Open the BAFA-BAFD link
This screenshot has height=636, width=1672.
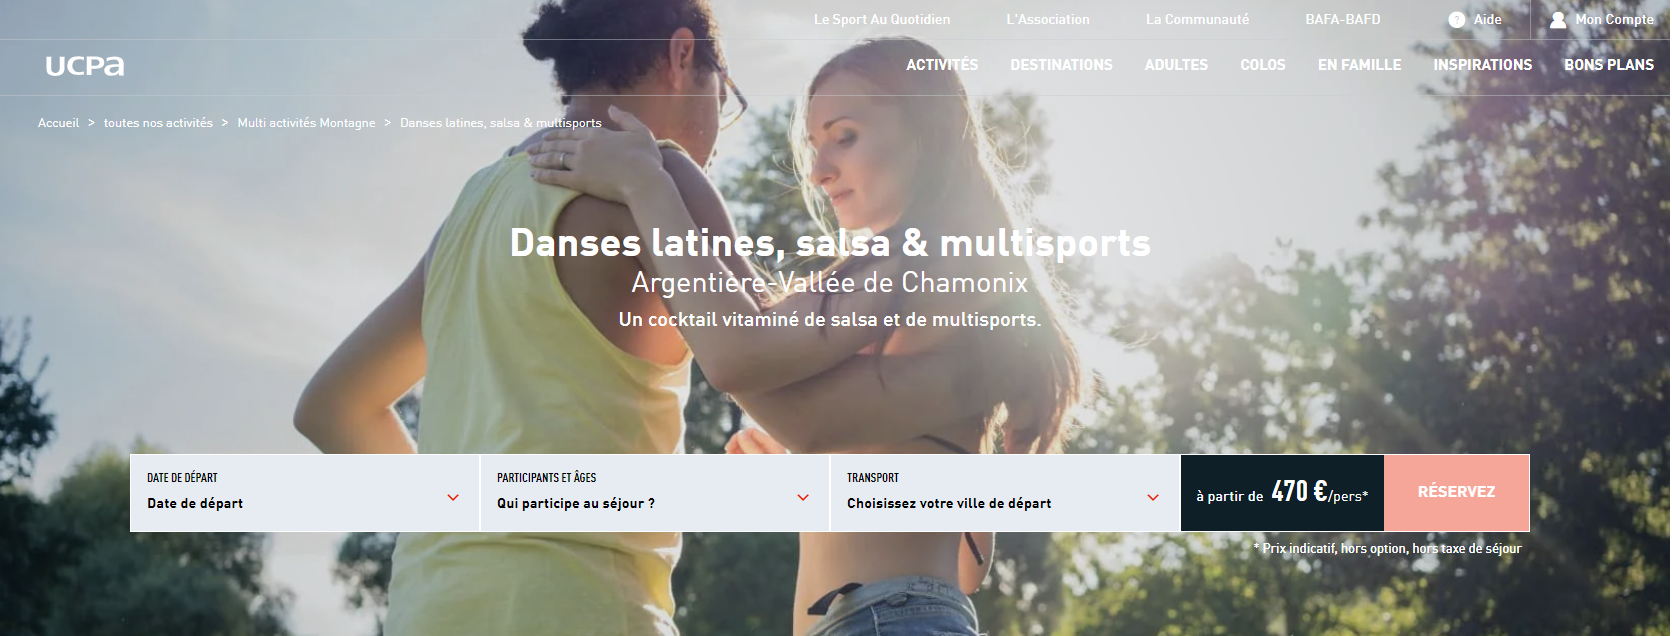tap(1342, 19)
